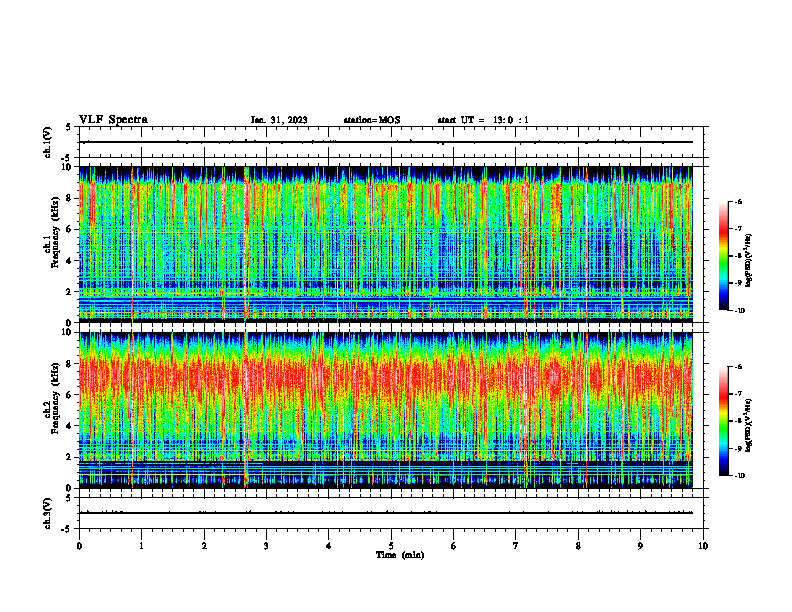Click time axis tick label "6"
The width and height of the screenshot is (792, 612).
coord(454,546)
